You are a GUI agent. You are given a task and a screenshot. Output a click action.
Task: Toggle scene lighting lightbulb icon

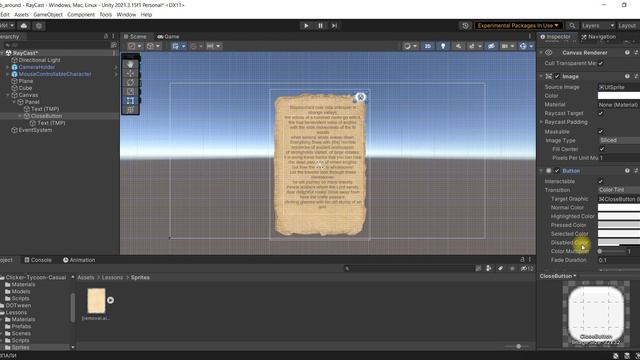point(443,46)
